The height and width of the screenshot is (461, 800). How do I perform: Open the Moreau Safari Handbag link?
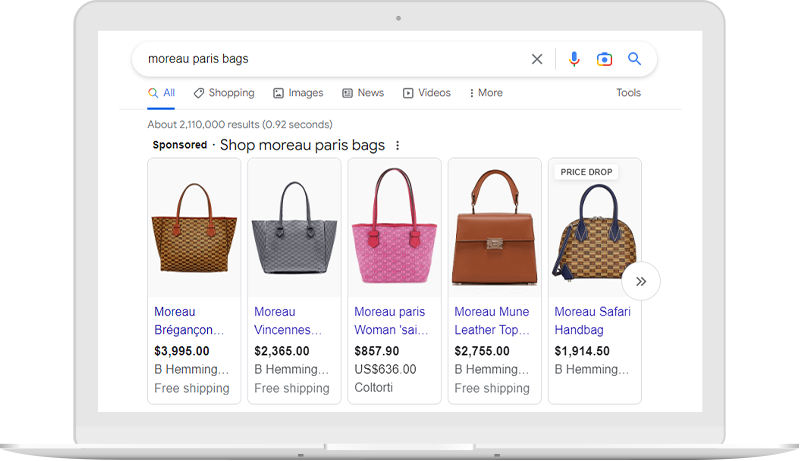[593, 321]
